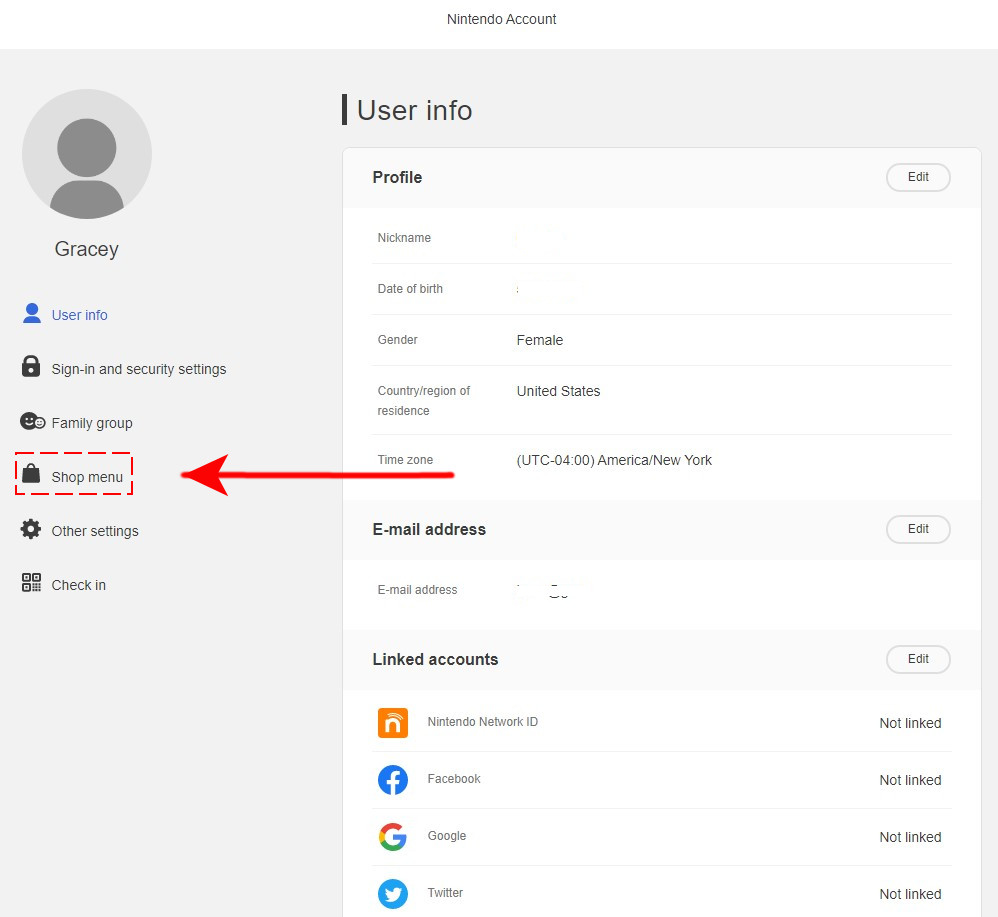Click the Twitter bird icon

[x=393, y=894]
